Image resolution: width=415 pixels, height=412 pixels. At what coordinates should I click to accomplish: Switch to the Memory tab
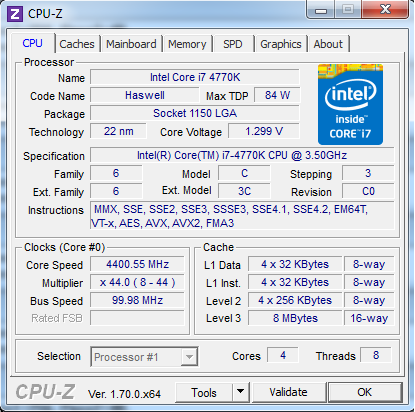(x=187, y=44)
